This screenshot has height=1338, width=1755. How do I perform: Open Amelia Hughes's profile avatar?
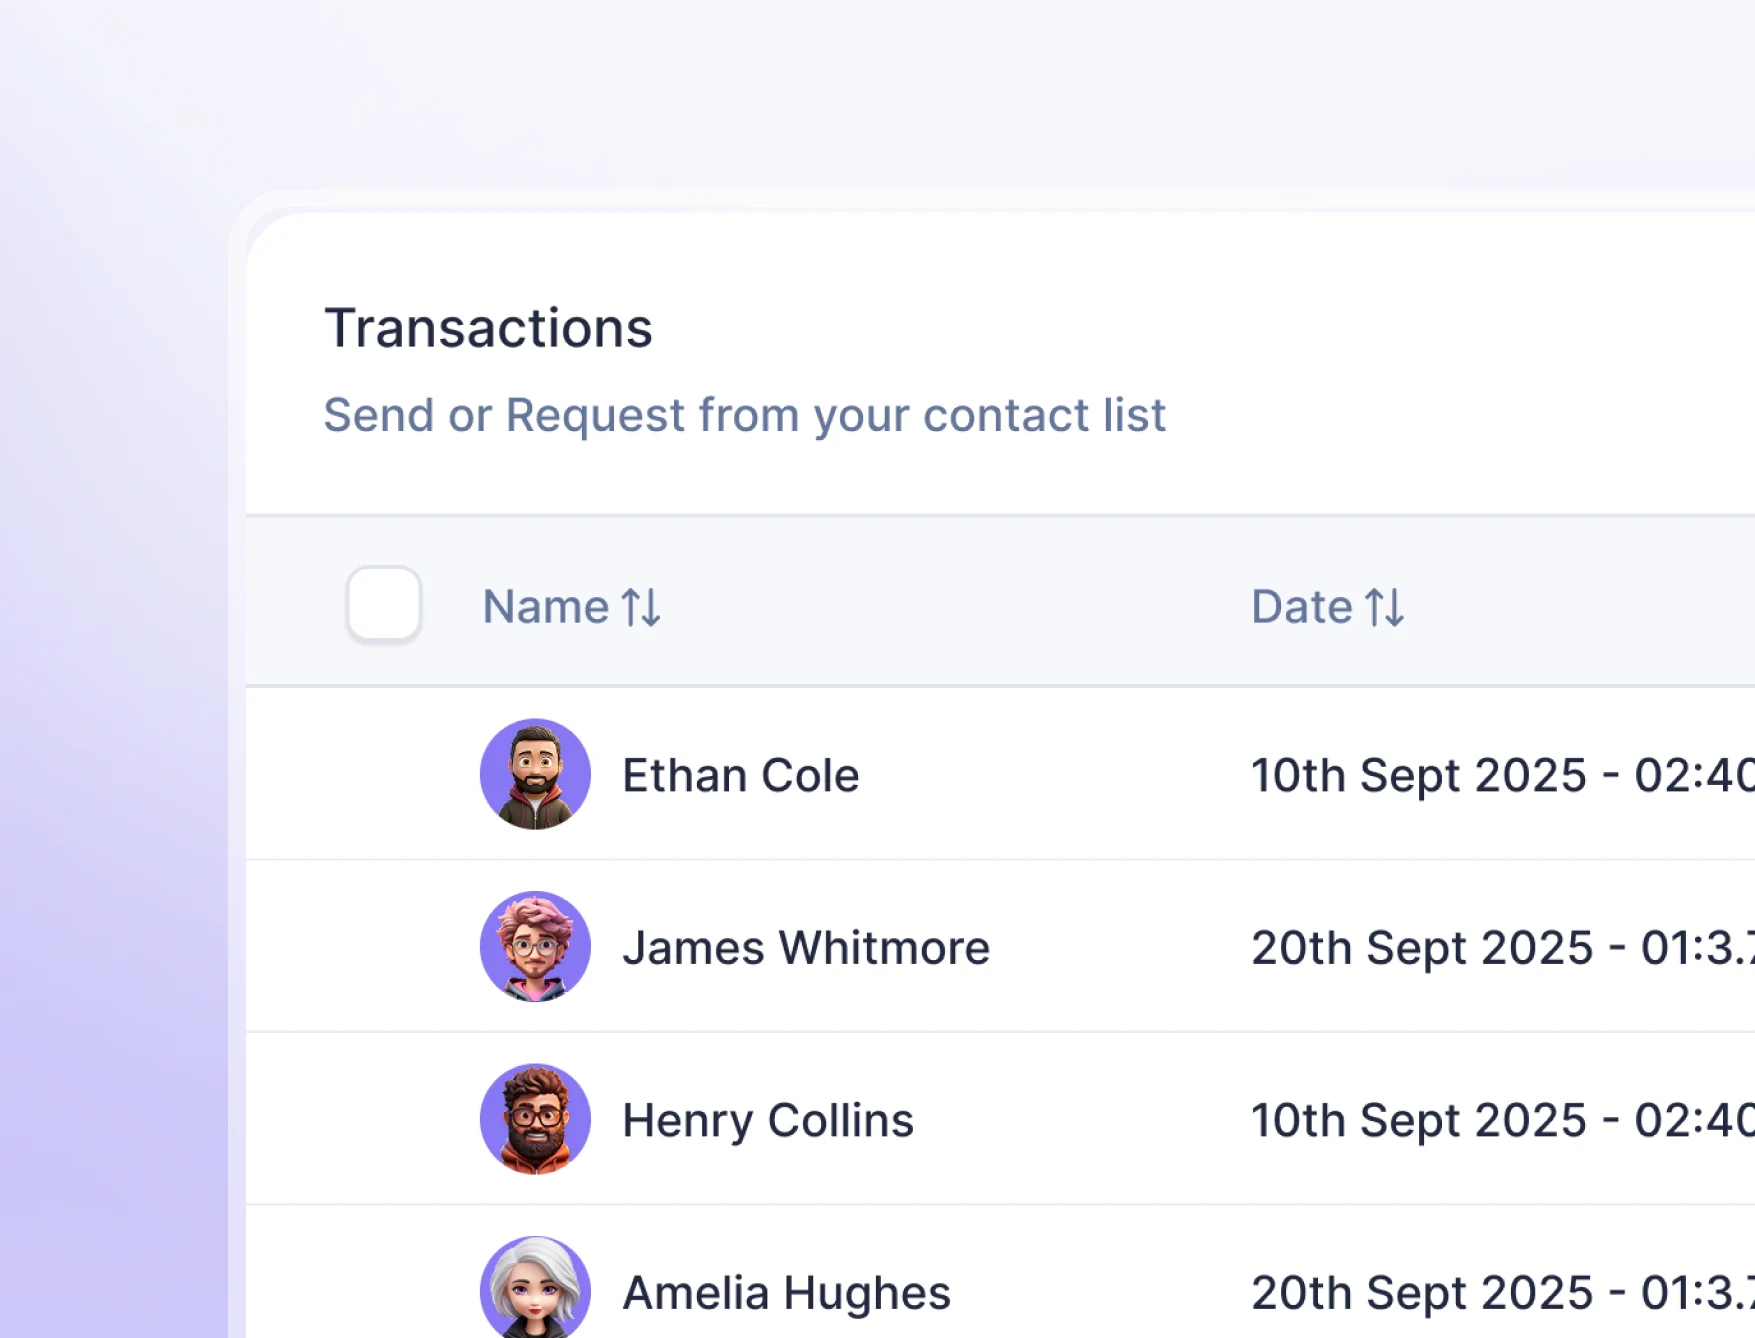535,1289
